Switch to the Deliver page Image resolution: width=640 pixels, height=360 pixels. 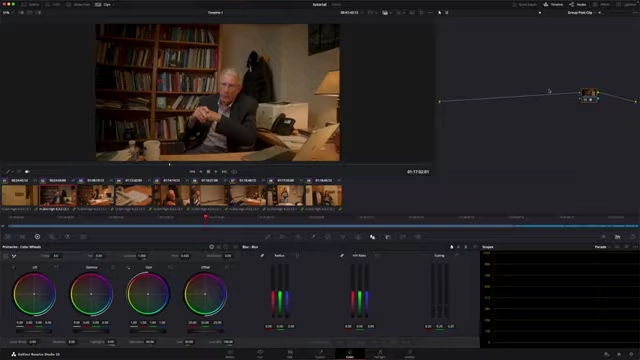click(x=410, y=354)
